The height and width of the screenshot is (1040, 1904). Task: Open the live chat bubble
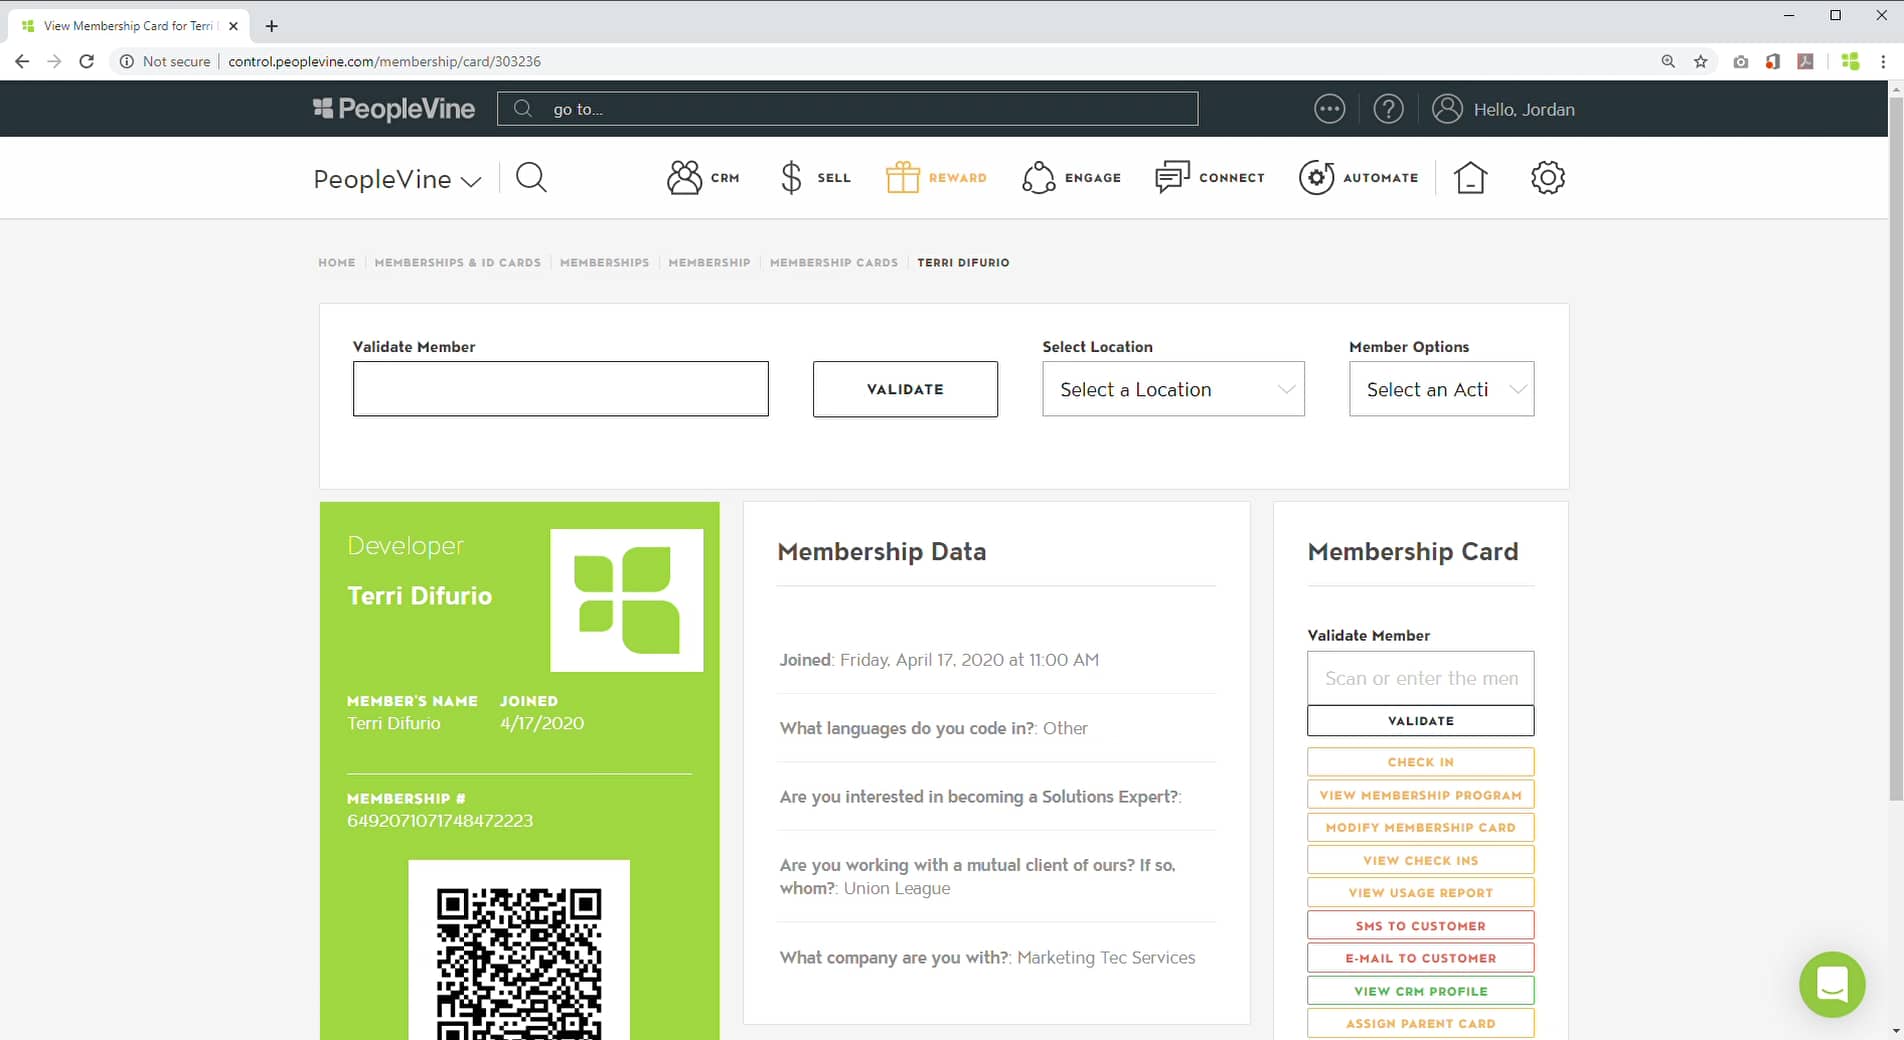(x=1831, y=985)
